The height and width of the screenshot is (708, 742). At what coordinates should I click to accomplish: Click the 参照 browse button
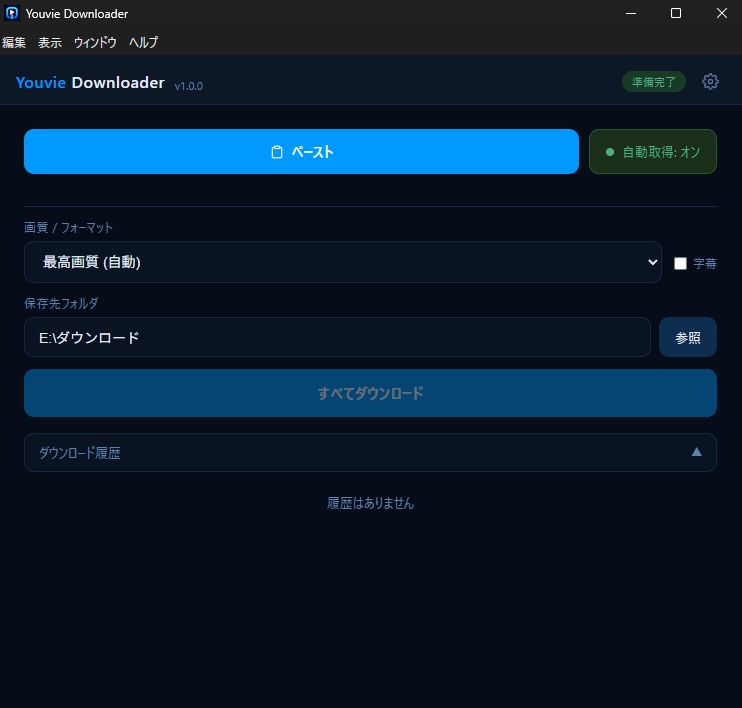pyautogui.click(x=688, y=337)
